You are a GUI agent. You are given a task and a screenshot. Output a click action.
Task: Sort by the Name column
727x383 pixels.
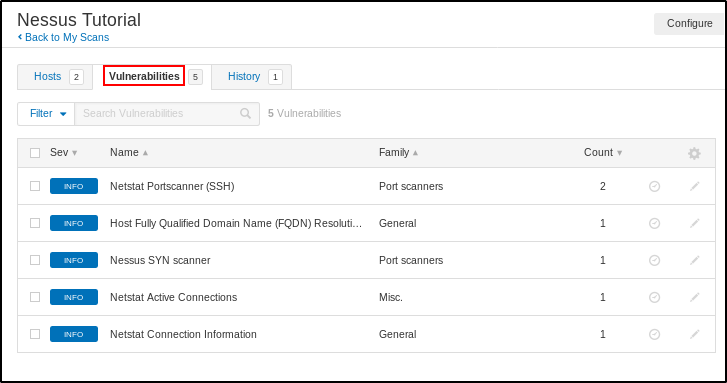(129, 153)
